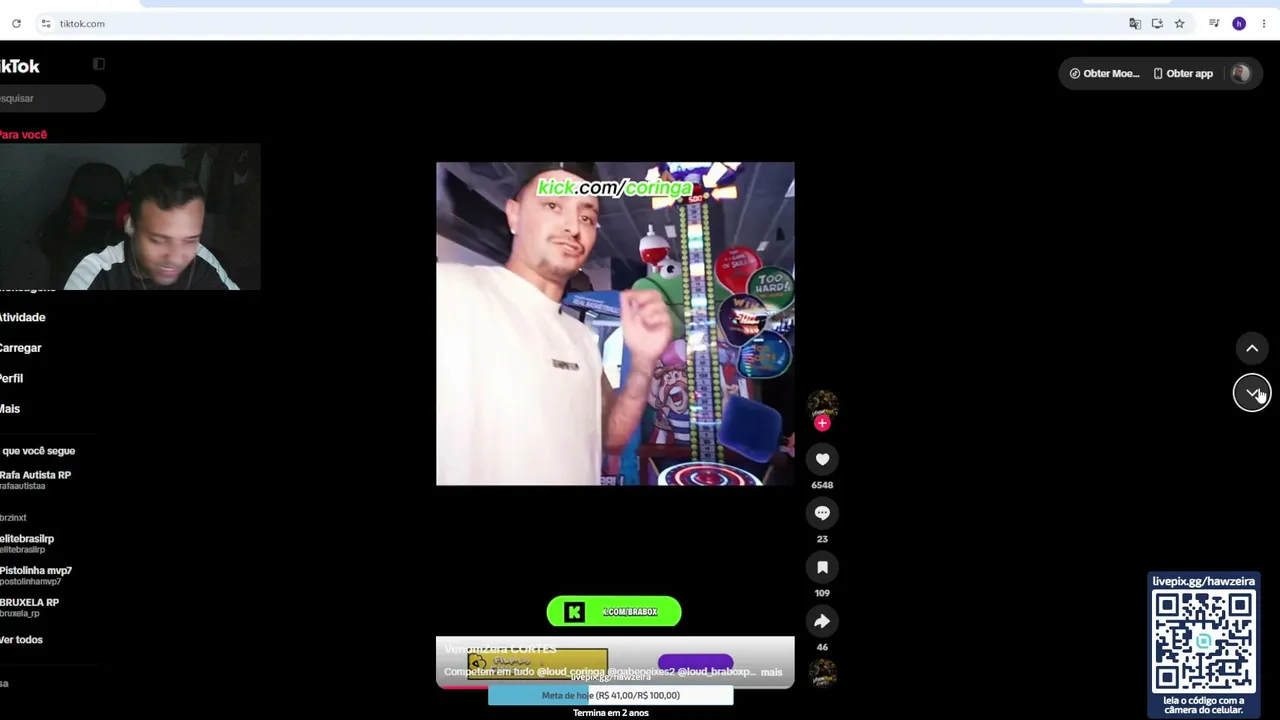Image resolution: width=1280 pixels, height=720 pixels.
Task: Open followed account Pistolinha mvp7
Action: (36, 575)
